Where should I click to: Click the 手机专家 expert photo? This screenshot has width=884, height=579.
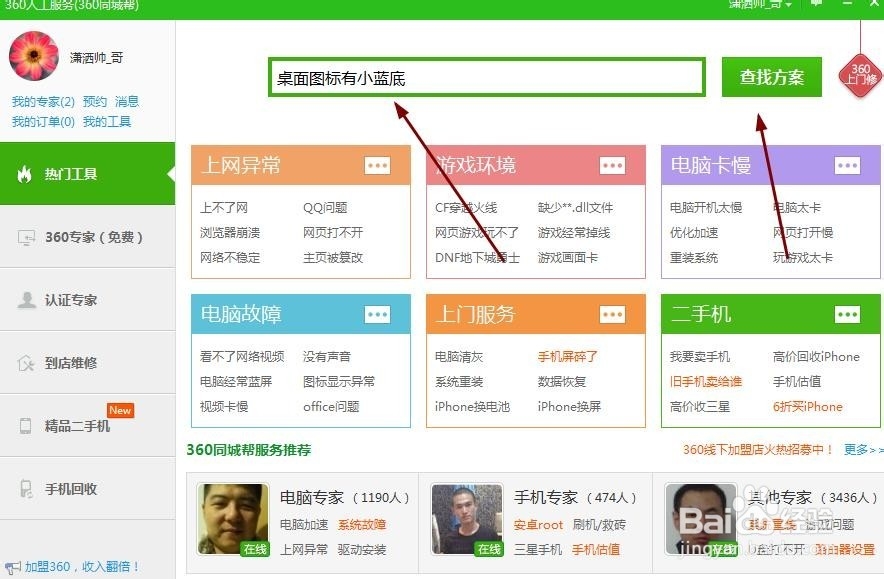467,519
